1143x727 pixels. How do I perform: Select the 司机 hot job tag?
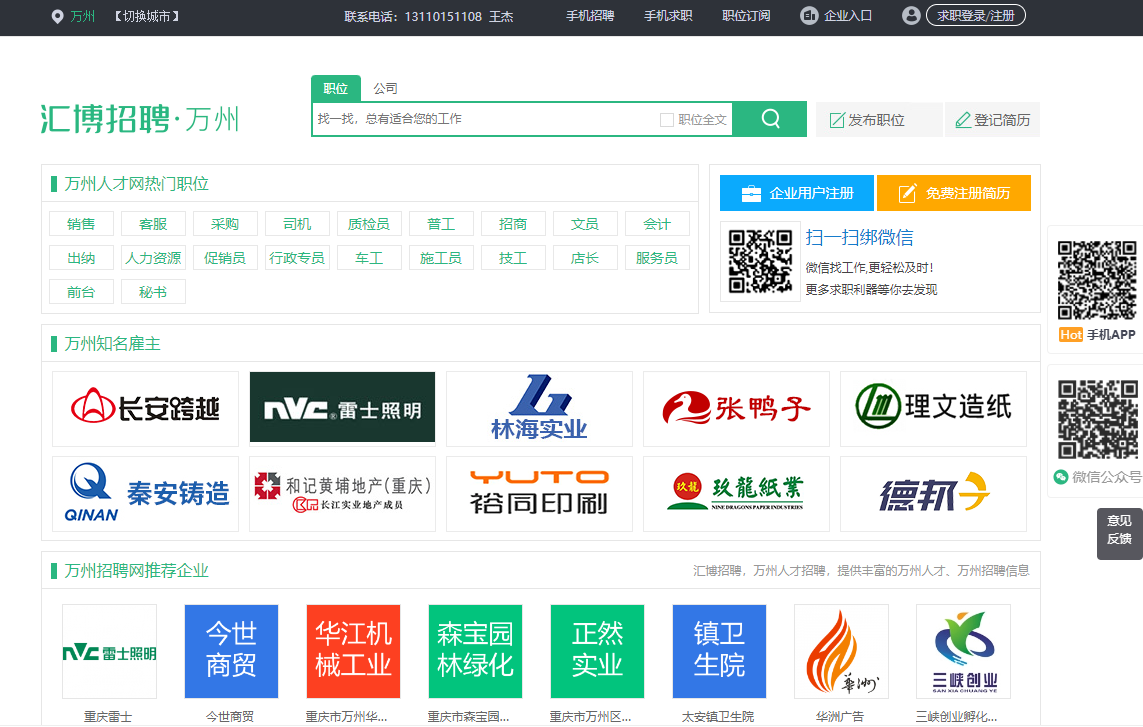(x=297, y=224)
